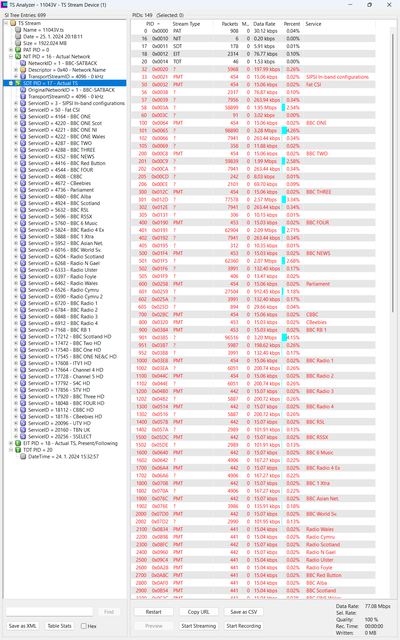Expand ServiceID 17540 BBC One HD node

pos(16,350)
